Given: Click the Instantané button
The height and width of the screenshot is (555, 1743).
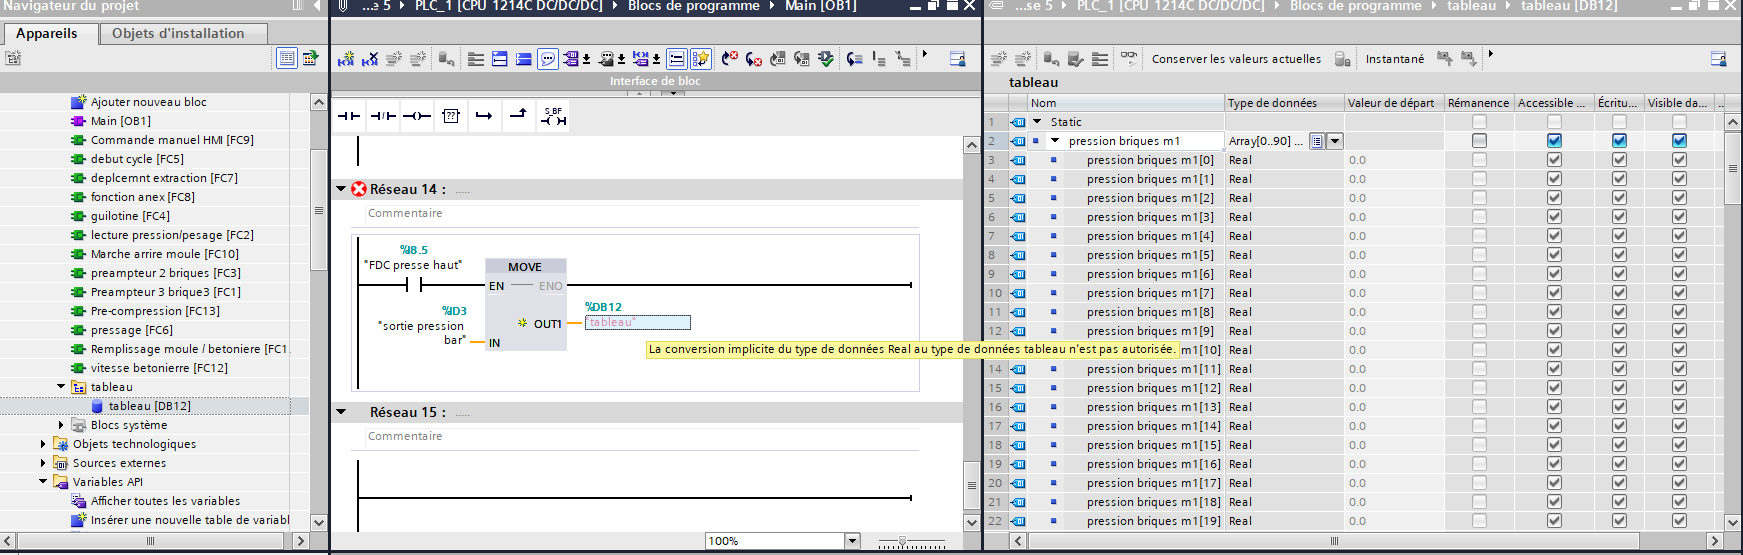Looking at the screenshot, I should [1394, 59].
